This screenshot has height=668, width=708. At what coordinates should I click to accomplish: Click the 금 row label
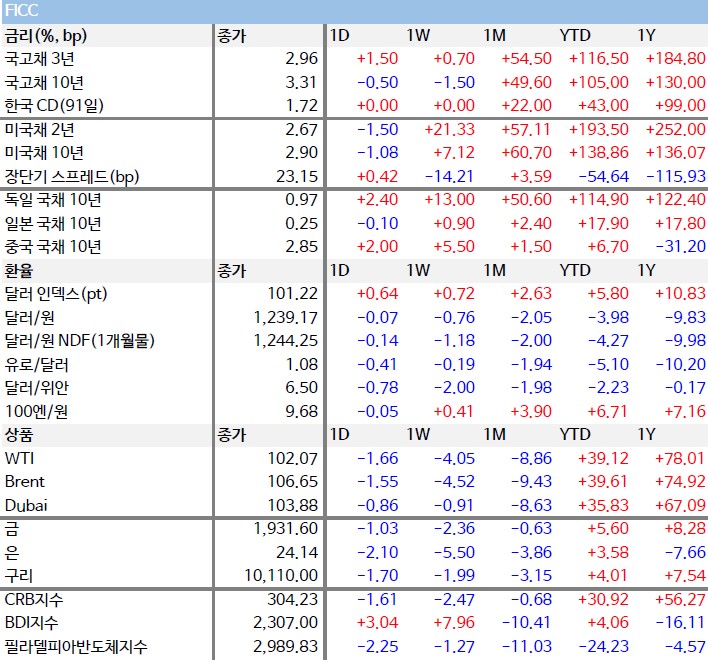[x=11, y=528]
